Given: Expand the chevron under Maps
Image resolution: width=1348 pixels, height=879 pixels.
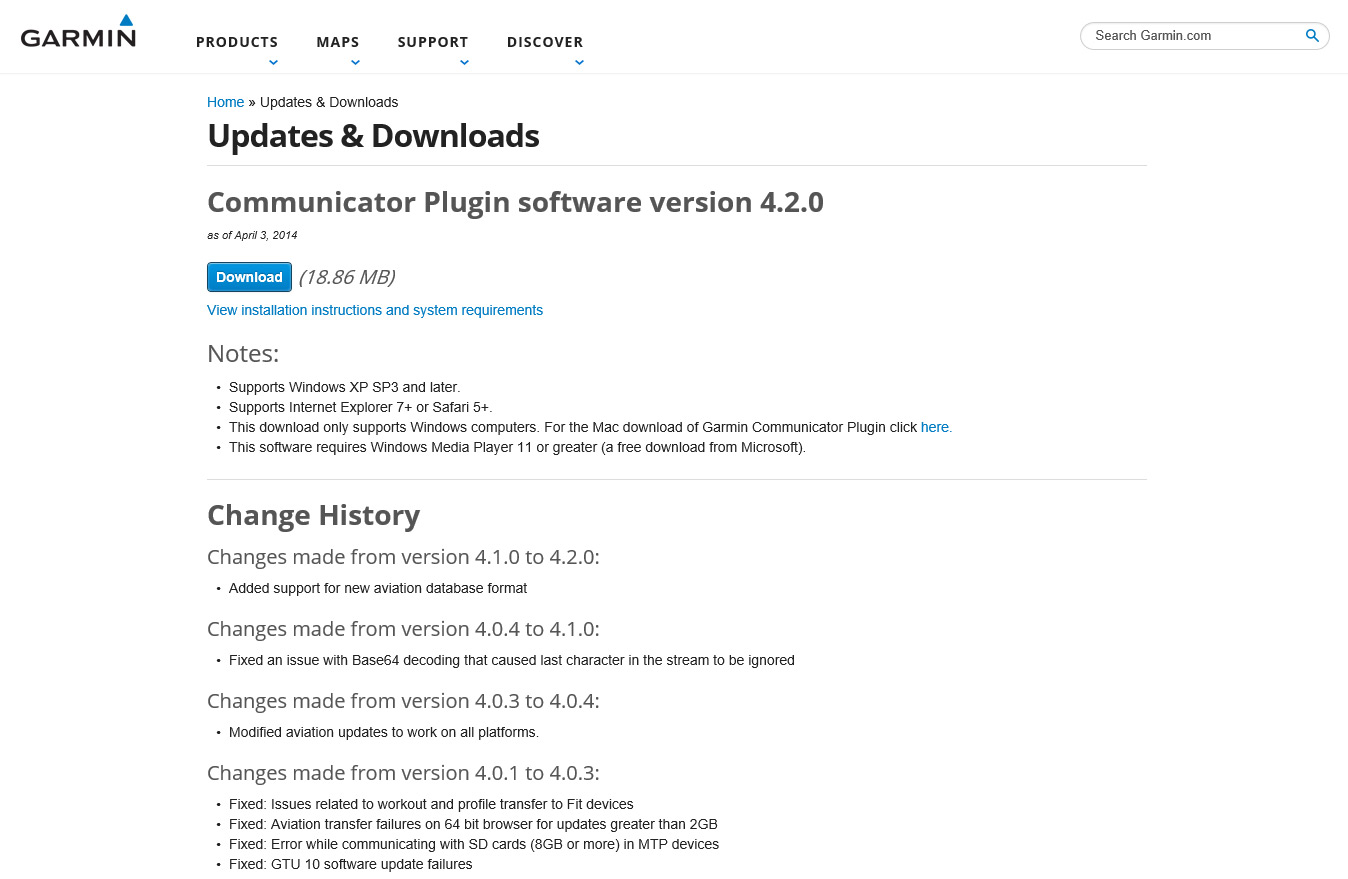Looking at the screenshot, I should (x=355, y=62).
